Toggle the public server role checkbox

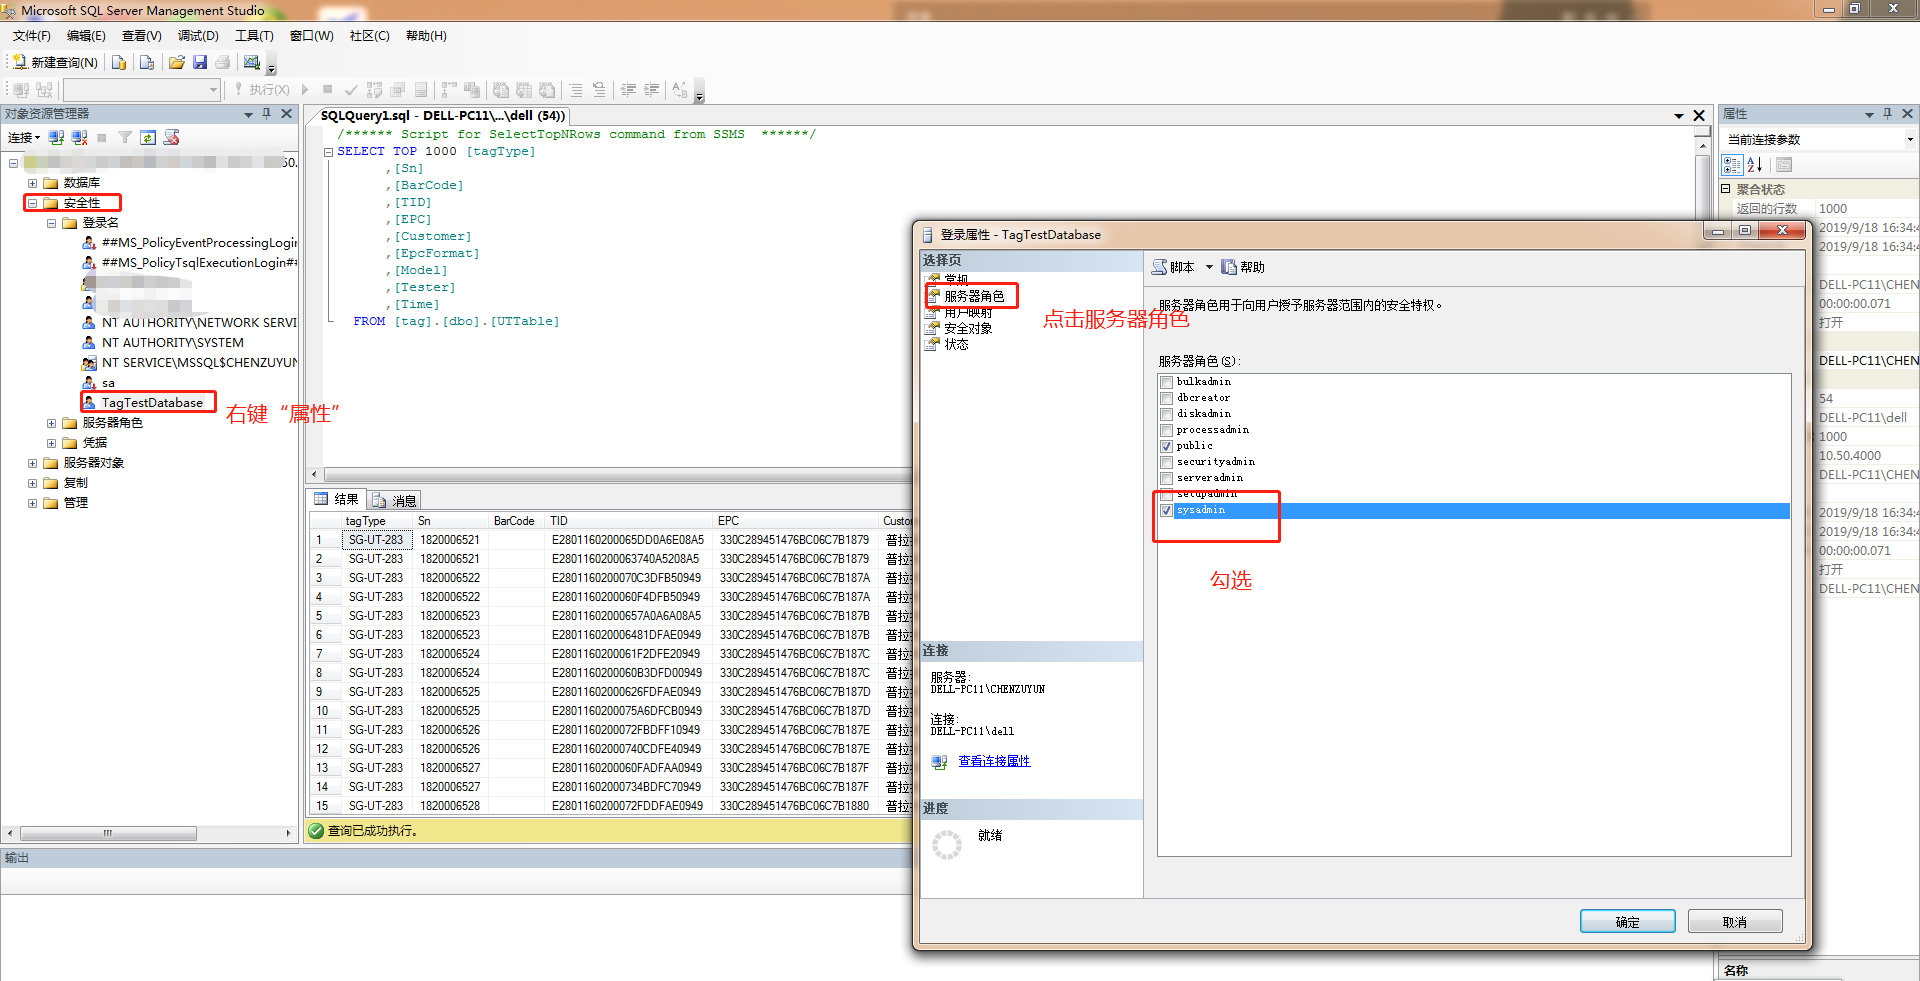coord(1166,446)
